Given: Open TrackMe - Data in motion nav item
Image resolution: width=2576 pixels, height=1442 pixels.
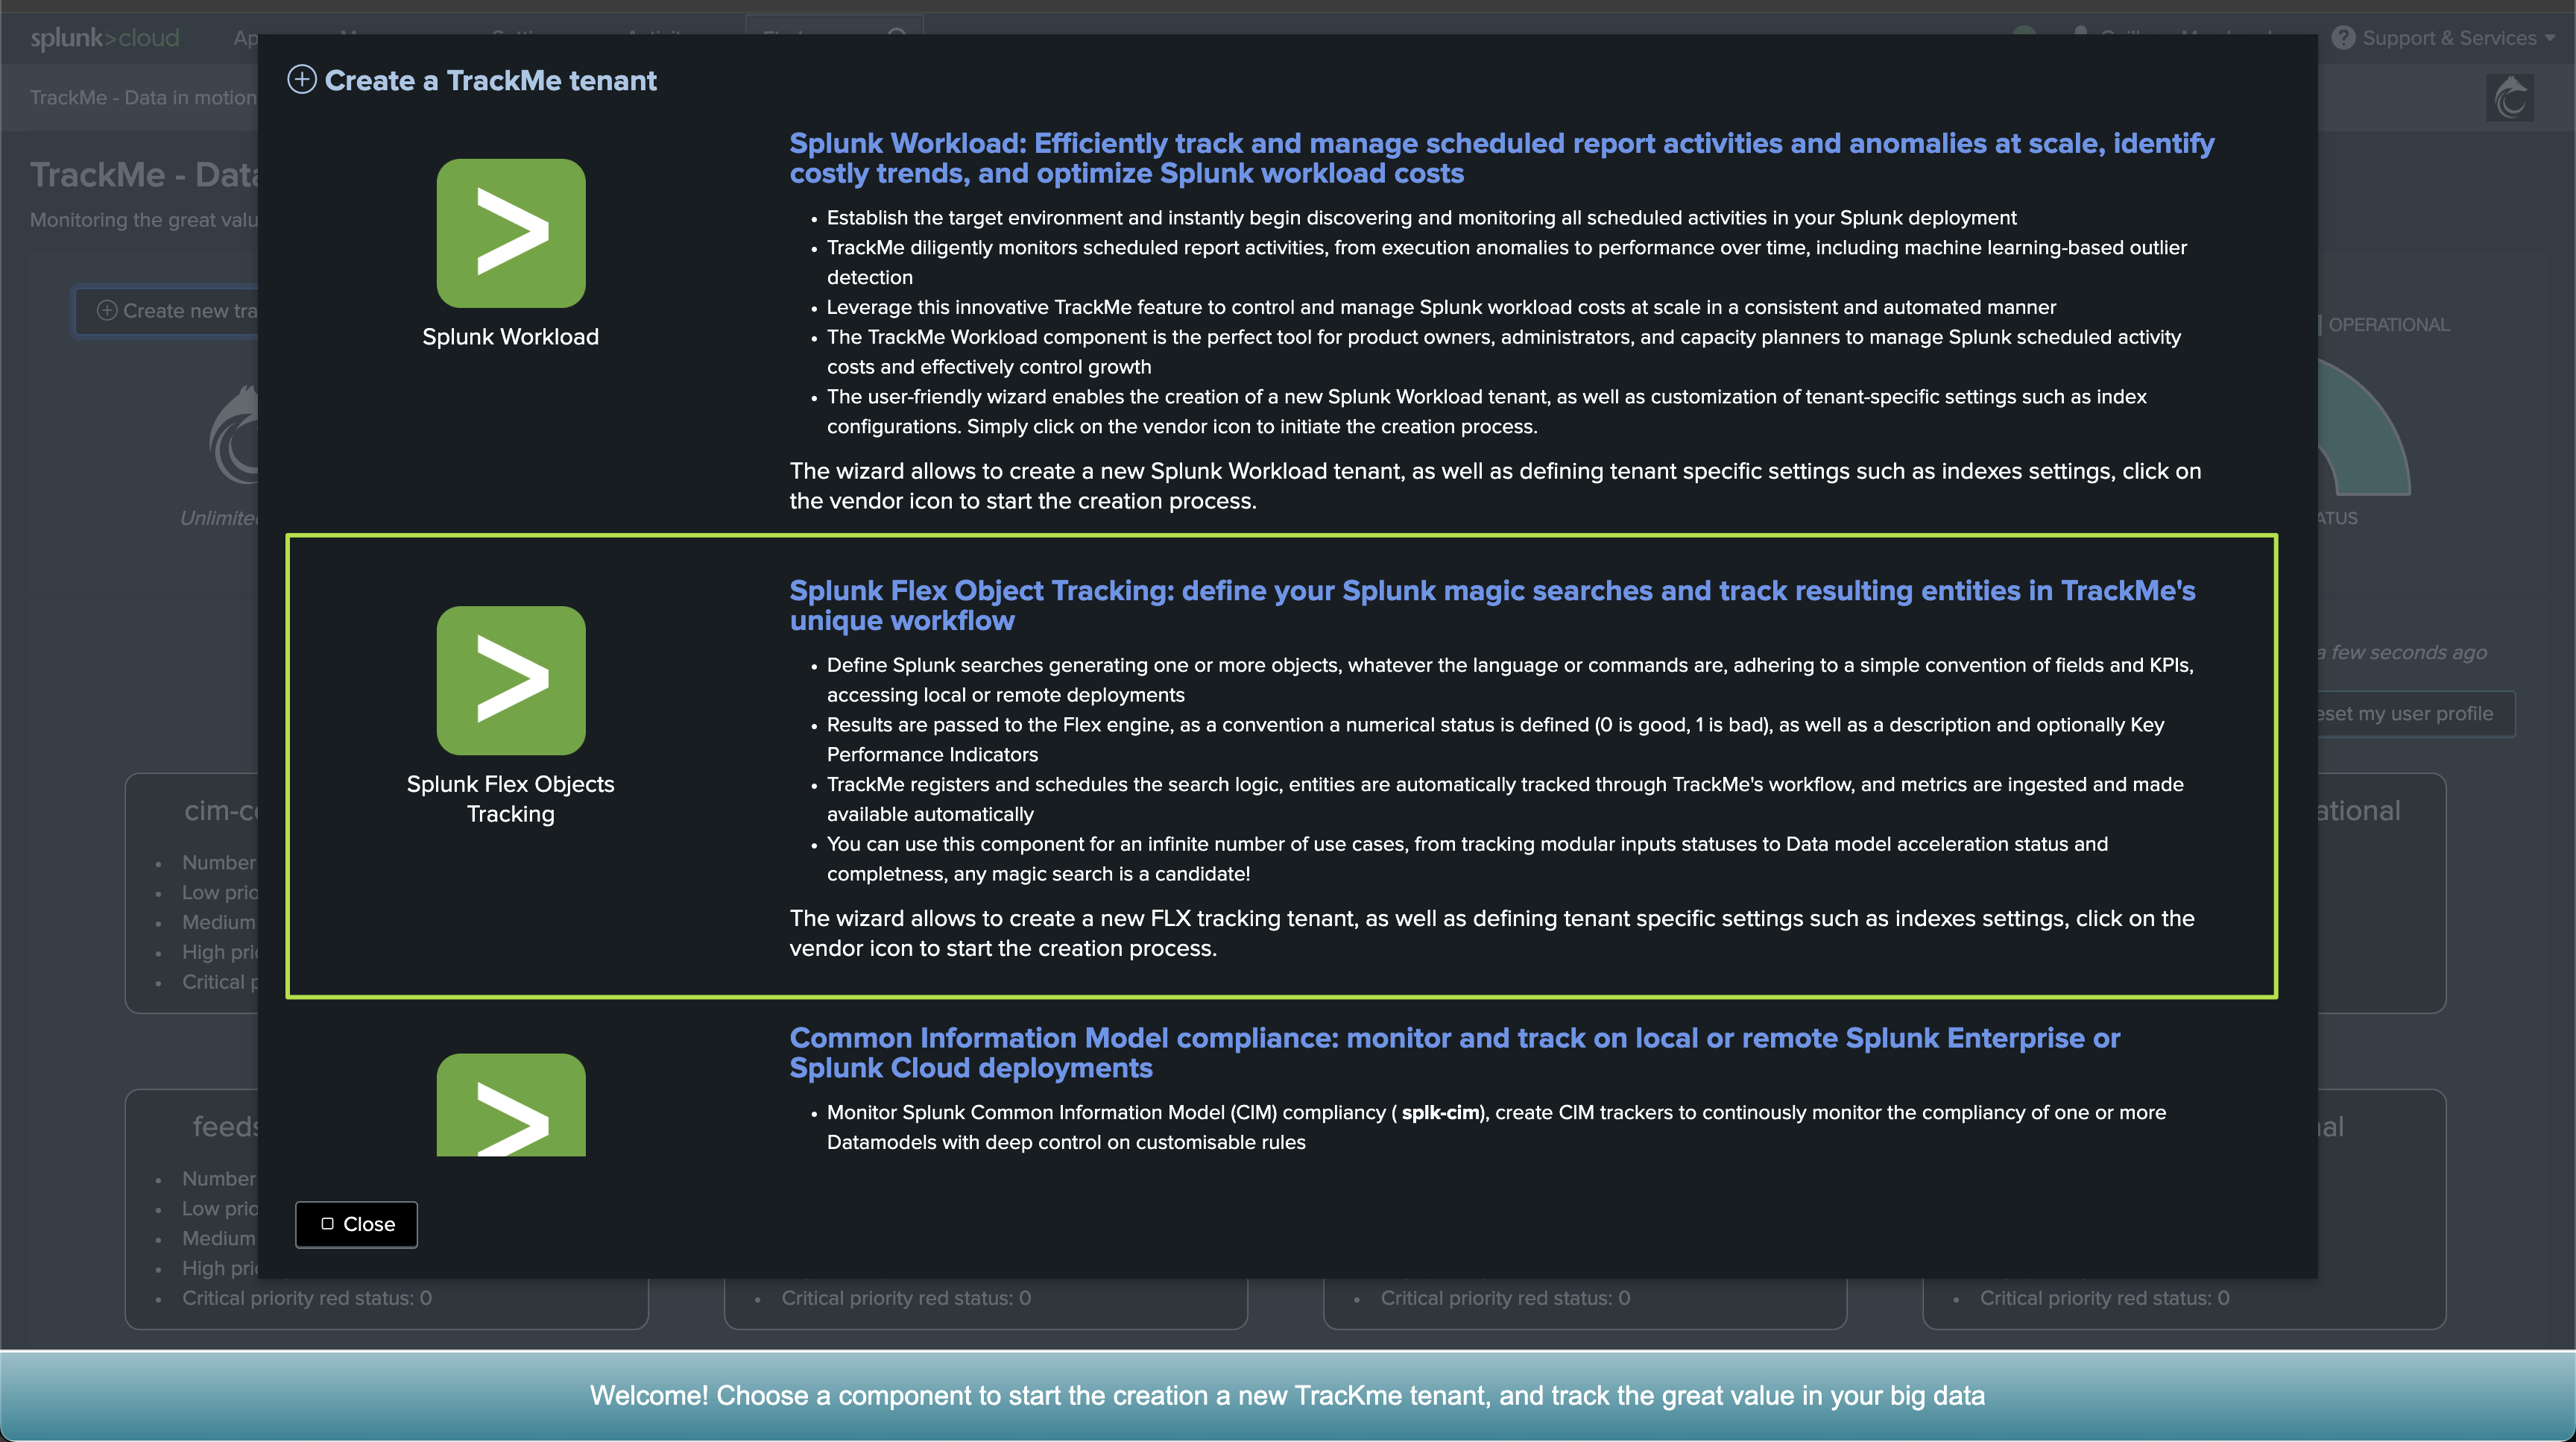Looking at the screenshot, I should [x=143, y=98].
